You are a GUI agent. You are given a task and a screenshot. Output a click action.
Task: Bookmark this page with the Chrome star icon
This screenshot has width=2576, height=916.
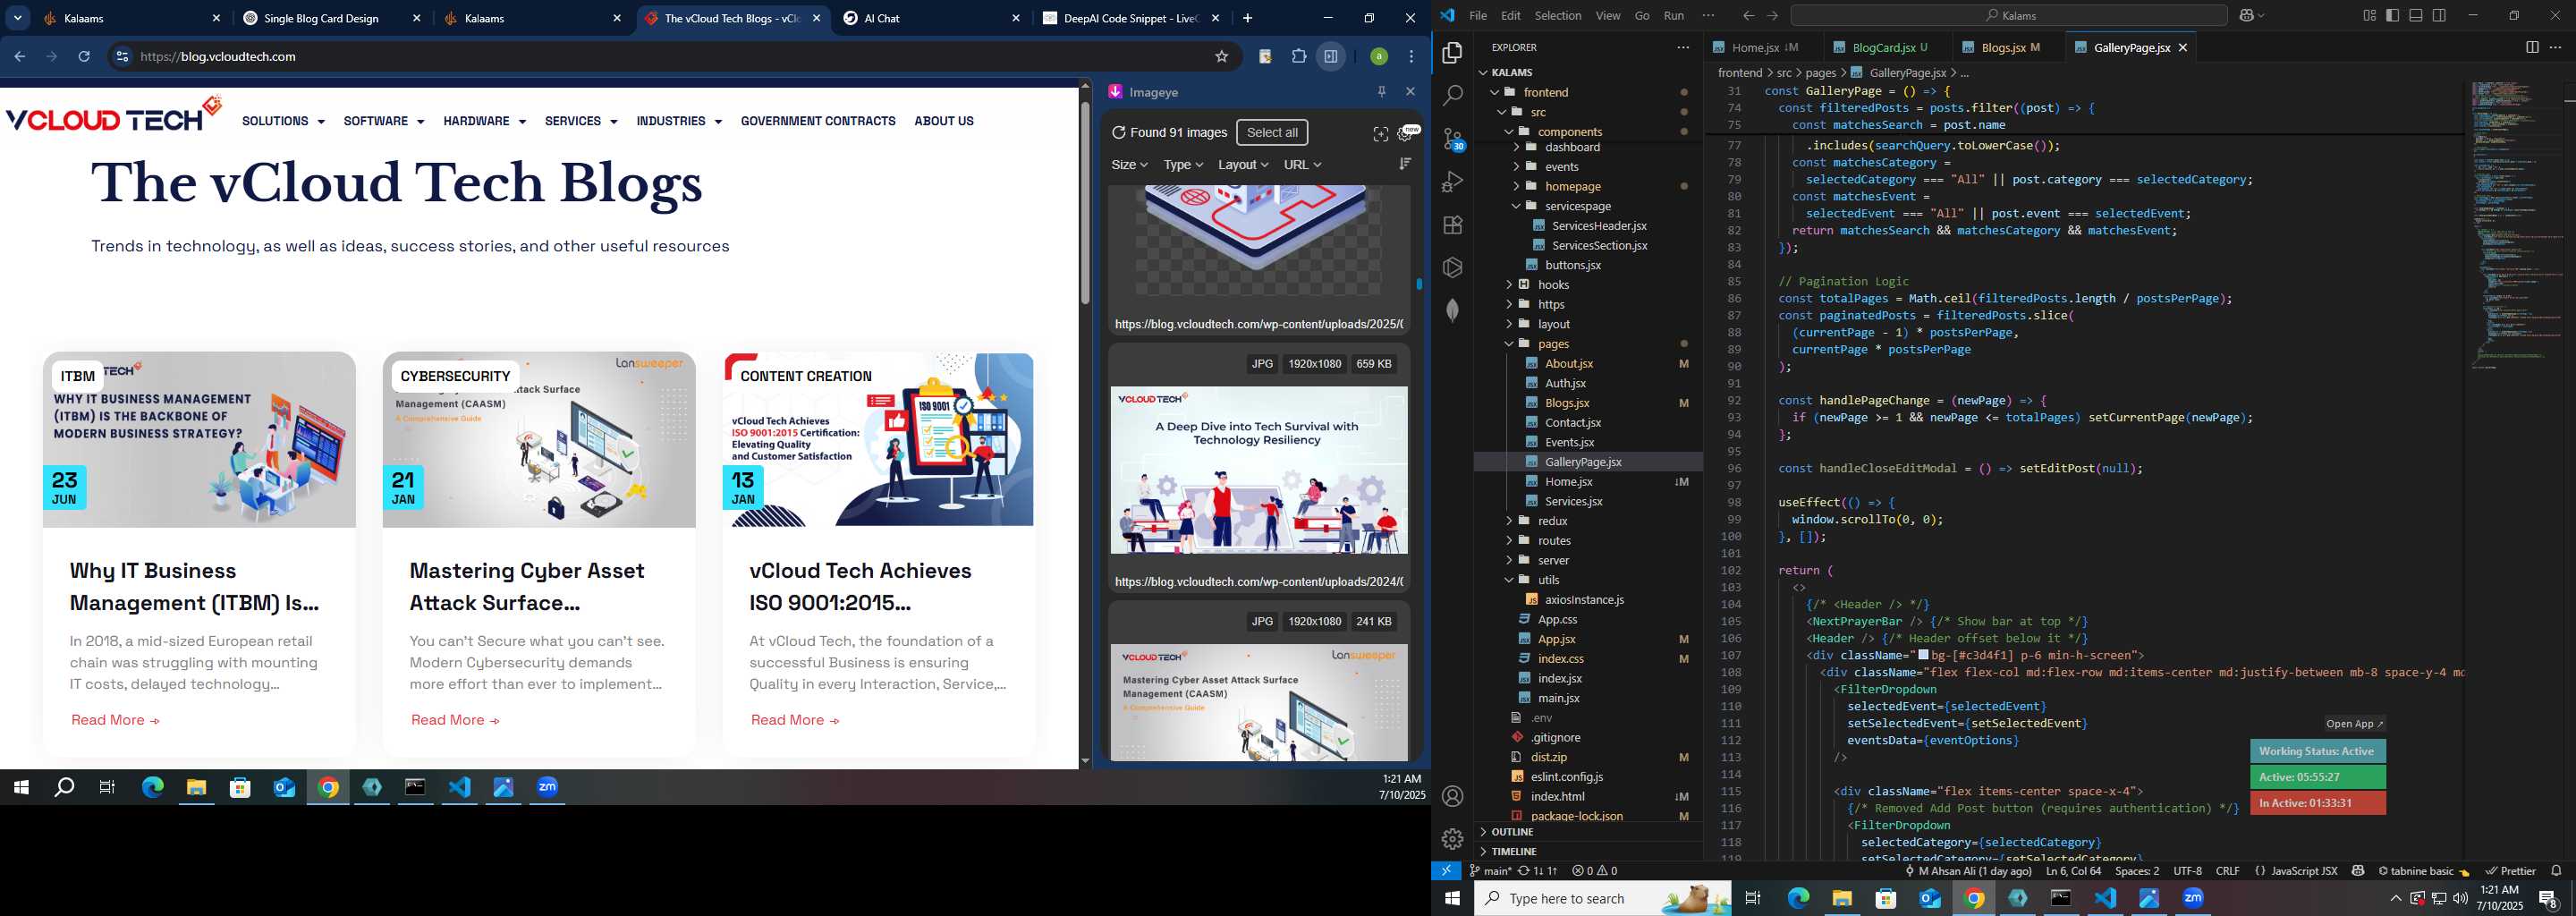coord(1221,56)
